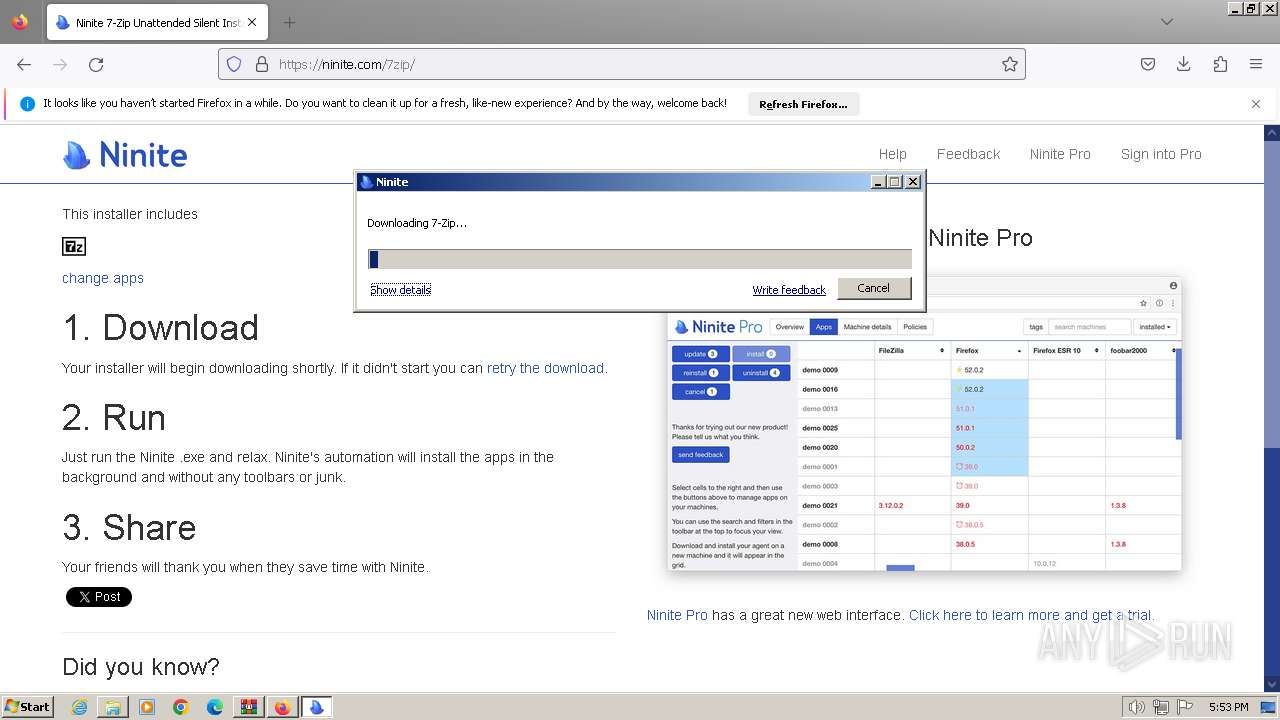
Task: Click the volume icon in system tray
Action: click(1137, 707)
